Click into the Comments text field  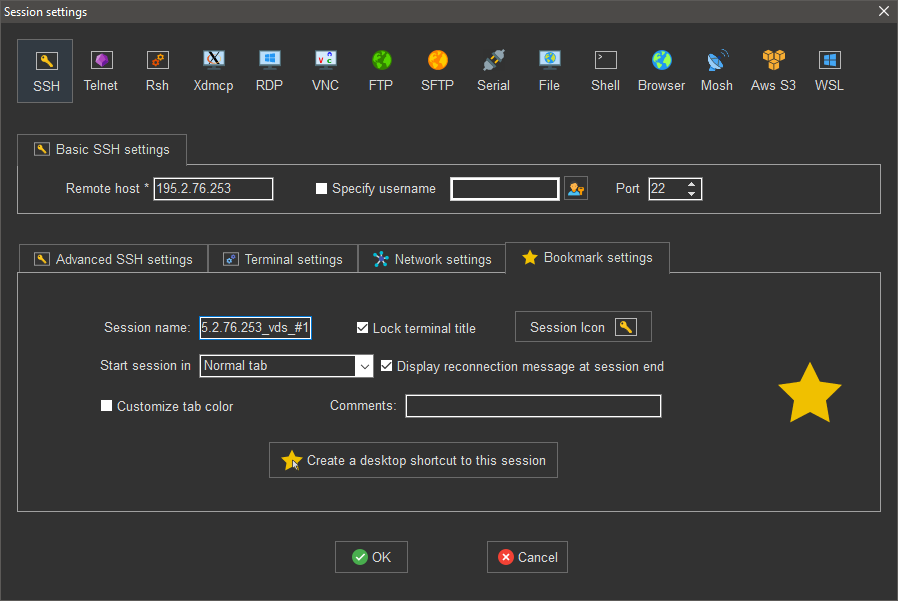(532, 406)
